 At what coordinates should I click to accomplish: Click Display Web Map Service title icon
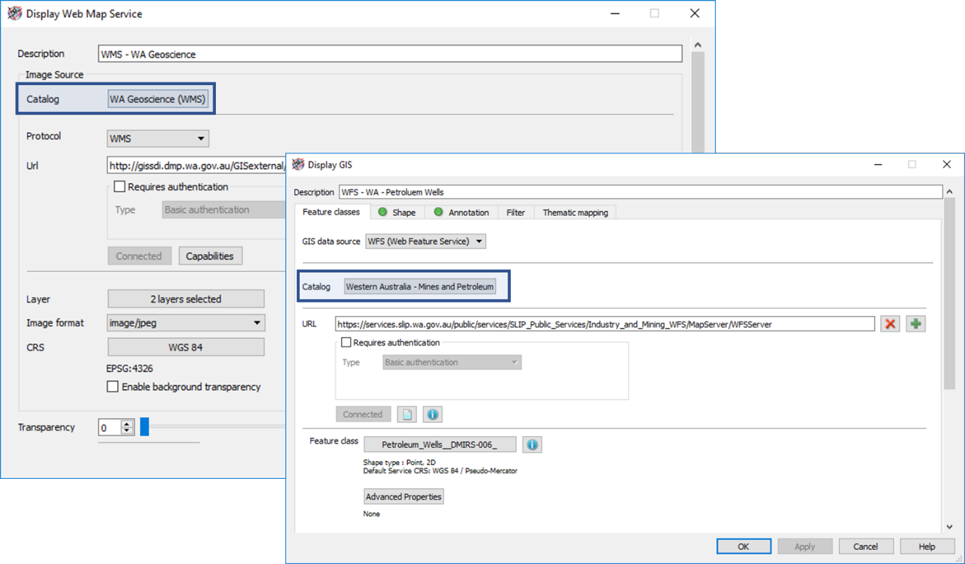pyautogui.click(x=14, y=14)
